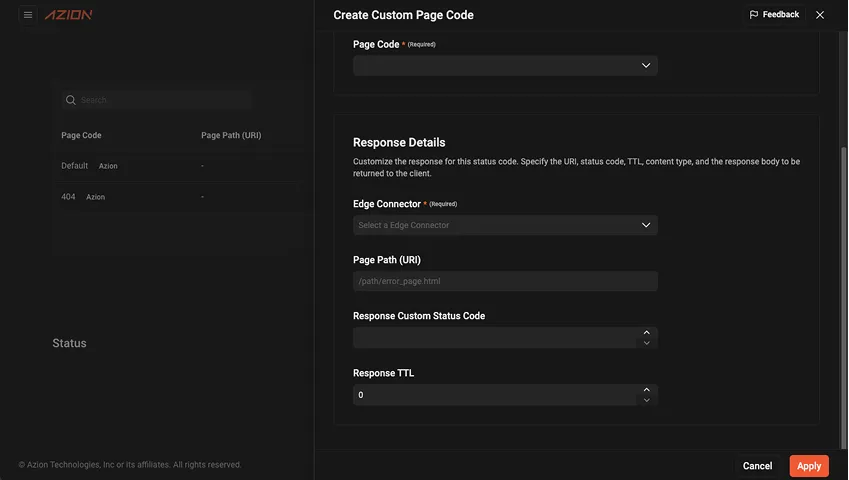Click the Feedback flag button

click(x=774, y=15)
